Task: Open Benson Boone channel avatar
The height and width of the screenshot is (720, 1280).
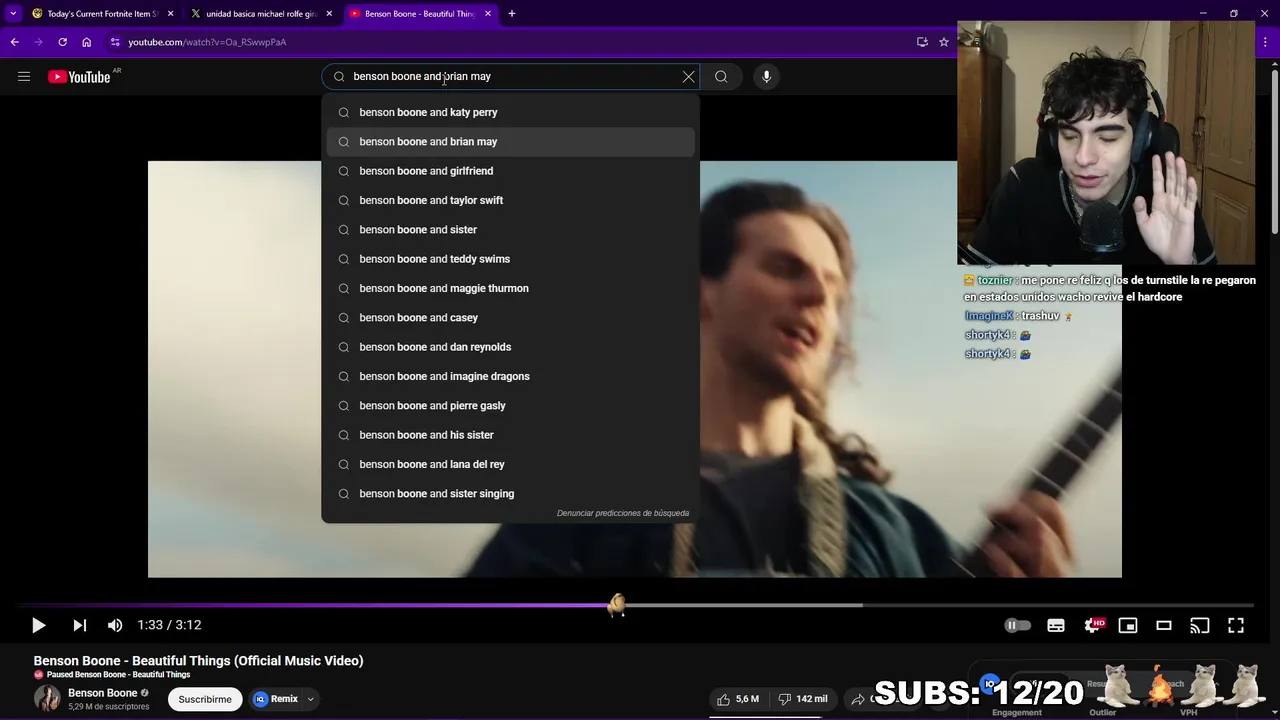Action: [x=47, y=698]
